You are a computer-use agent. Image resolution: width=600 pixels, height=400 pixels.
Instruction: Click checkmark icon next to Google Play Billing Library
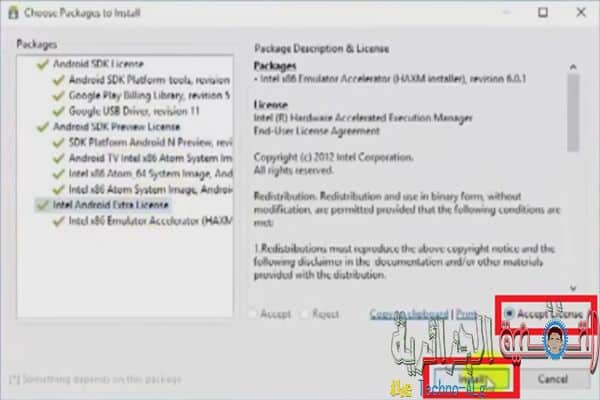coord(58,96)
